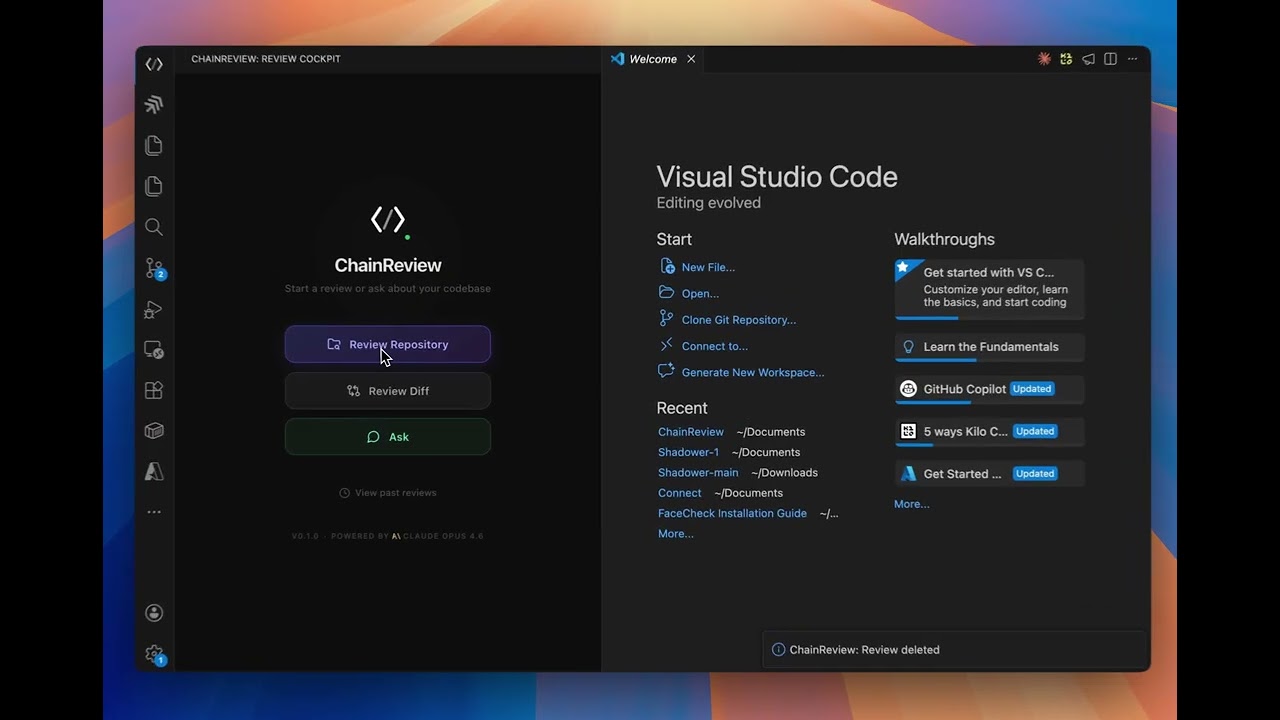The width and height of the screenshot is (1280, 720).
Task: Switch to the Welcome tab
Action: [x=652, y=59]
